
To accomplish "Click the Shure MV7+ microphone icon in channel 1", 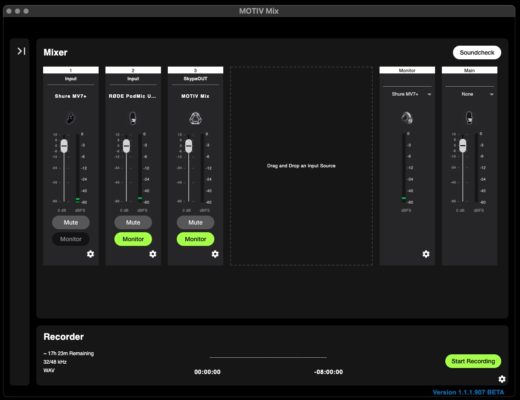I will pyautogui.click(x=70, y=118).
